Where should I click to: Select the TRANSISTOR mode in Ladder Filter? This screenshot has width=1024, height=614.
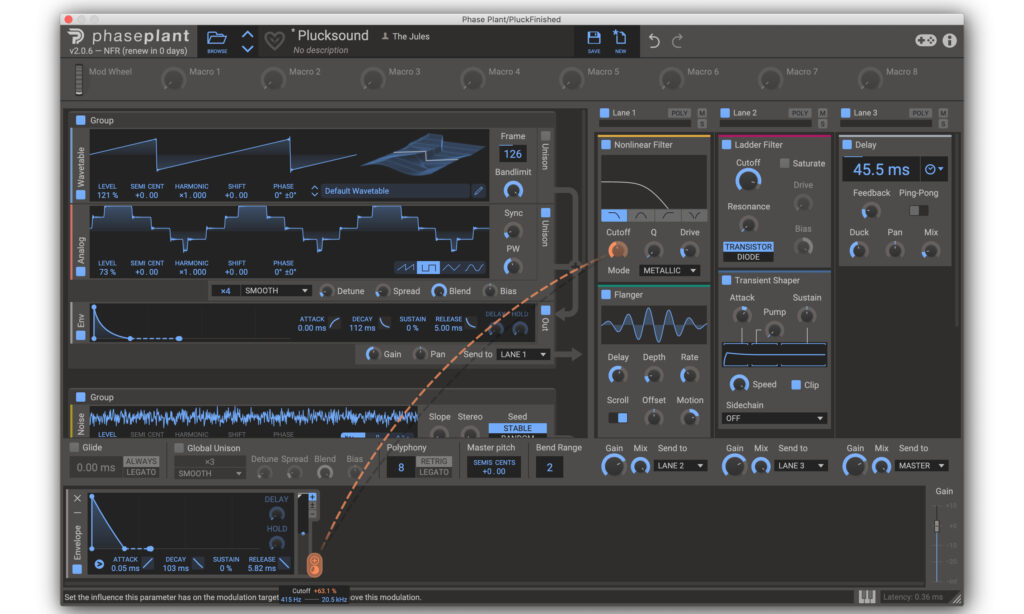748,247
